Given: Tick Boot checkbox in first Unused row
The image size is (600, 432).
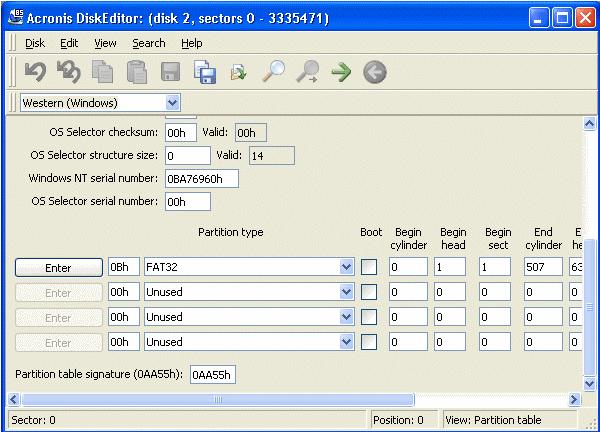Looking at the screenshot, I should click(x=369, y=292).
